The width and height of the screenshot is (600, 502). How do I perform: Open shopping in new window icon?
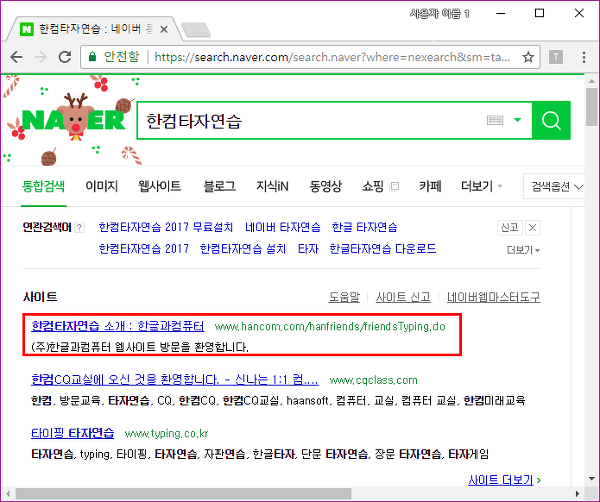tap(394, 186)
